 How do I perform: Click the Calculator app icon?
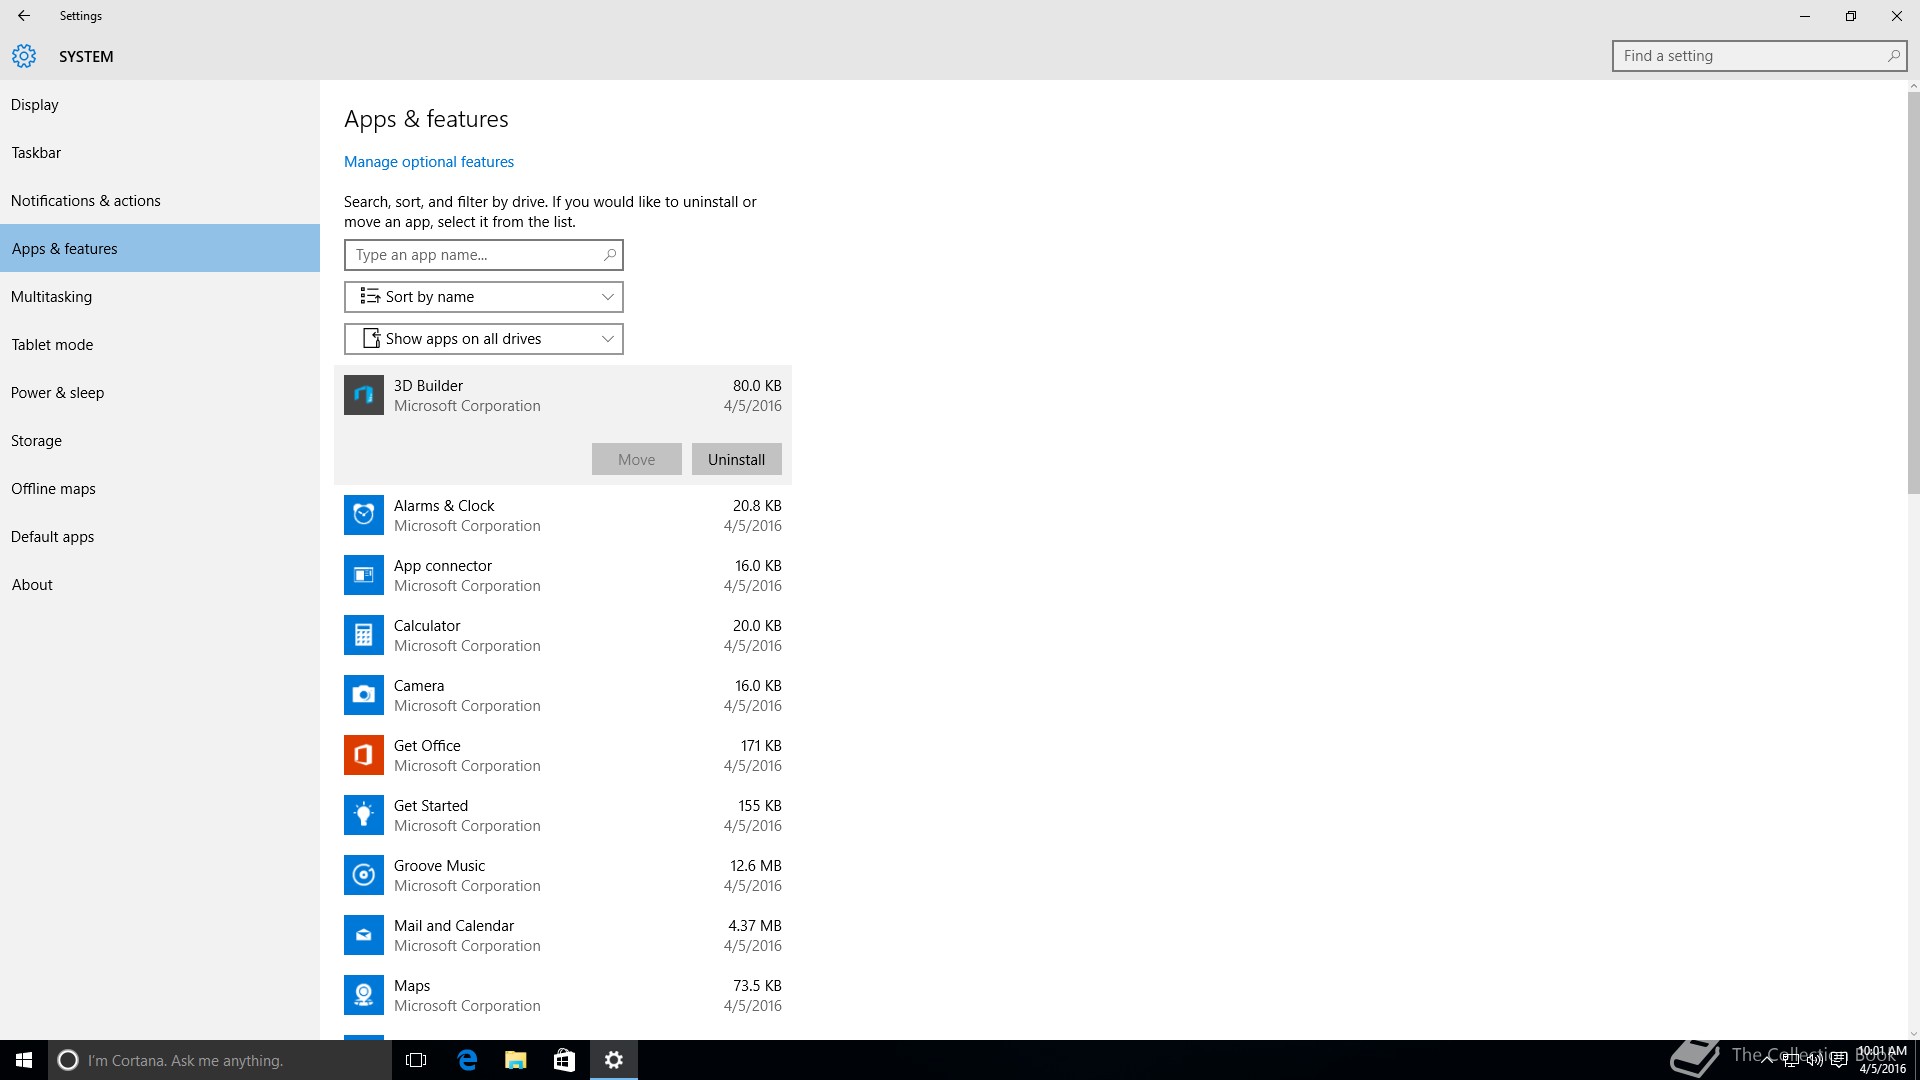[x=364, y=635]
